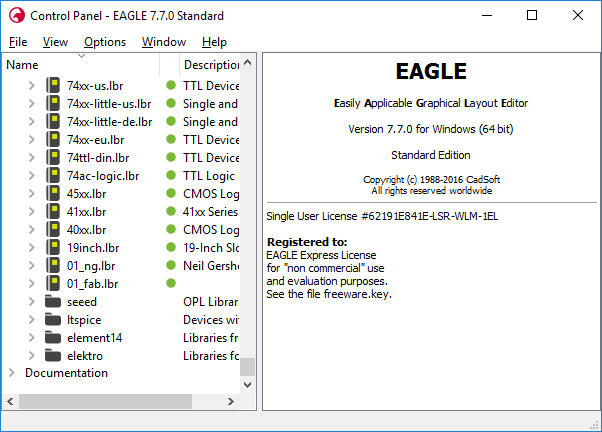Image resolution: width=602 pixels, height=432 pixels.
Task: Expand the ltspice folder chevron
Action: (x=32, y=319)
